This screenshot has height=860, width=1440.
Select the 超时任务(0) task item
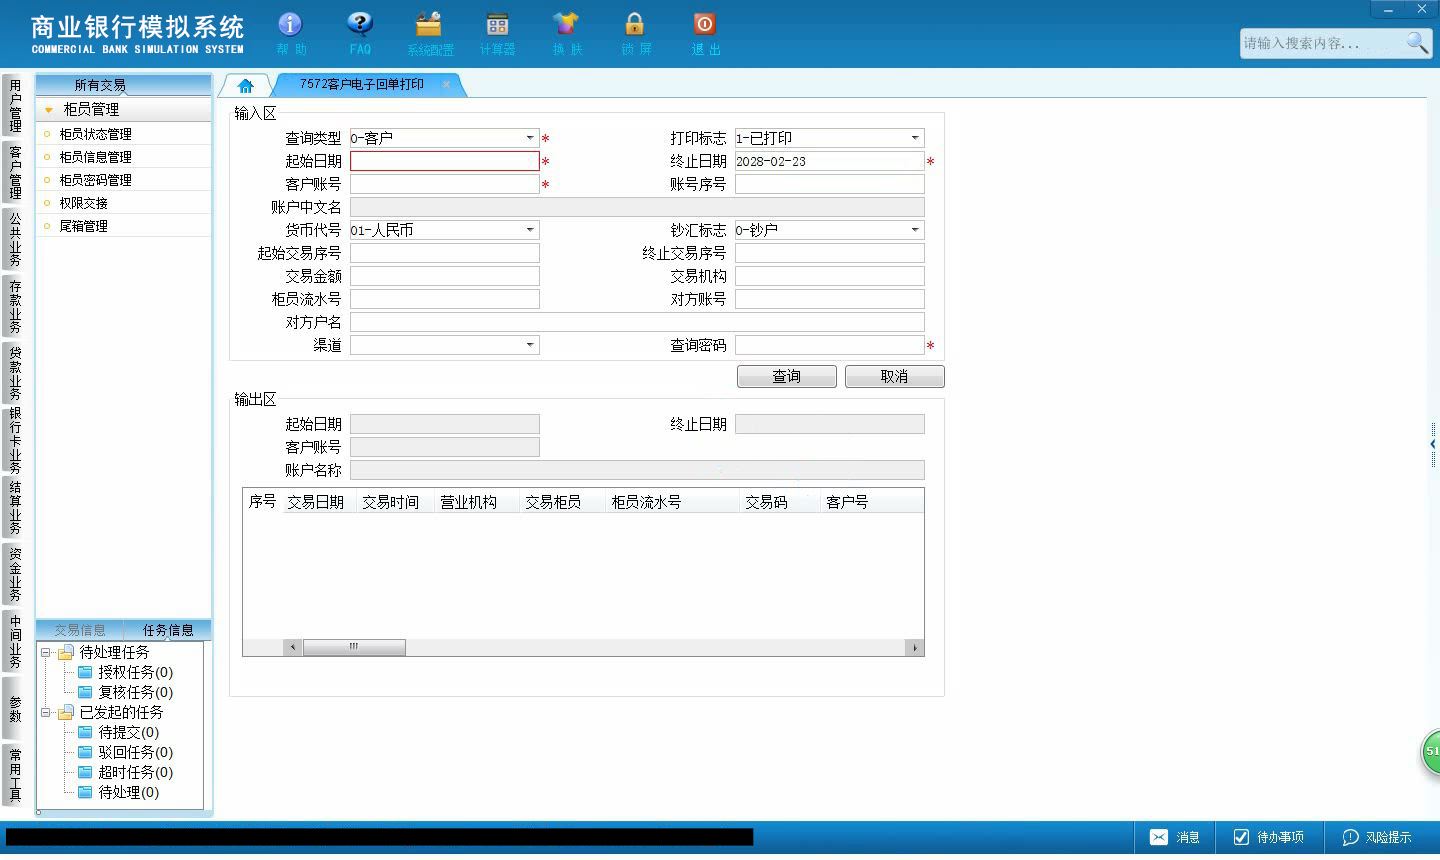[125, 772]
